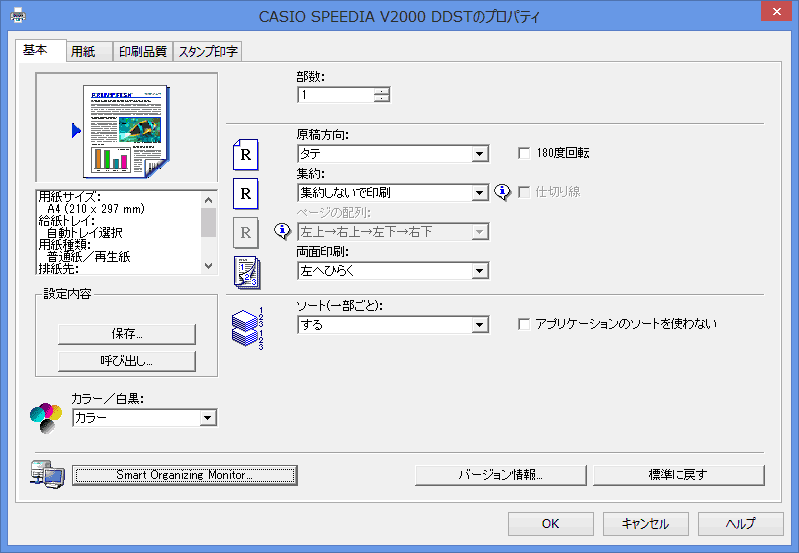Image resolution: width=799 pixels, height=553 pixels.
Task: Click the document preview thumbnail
Action: pyautogui.click(x=126, y=131)
